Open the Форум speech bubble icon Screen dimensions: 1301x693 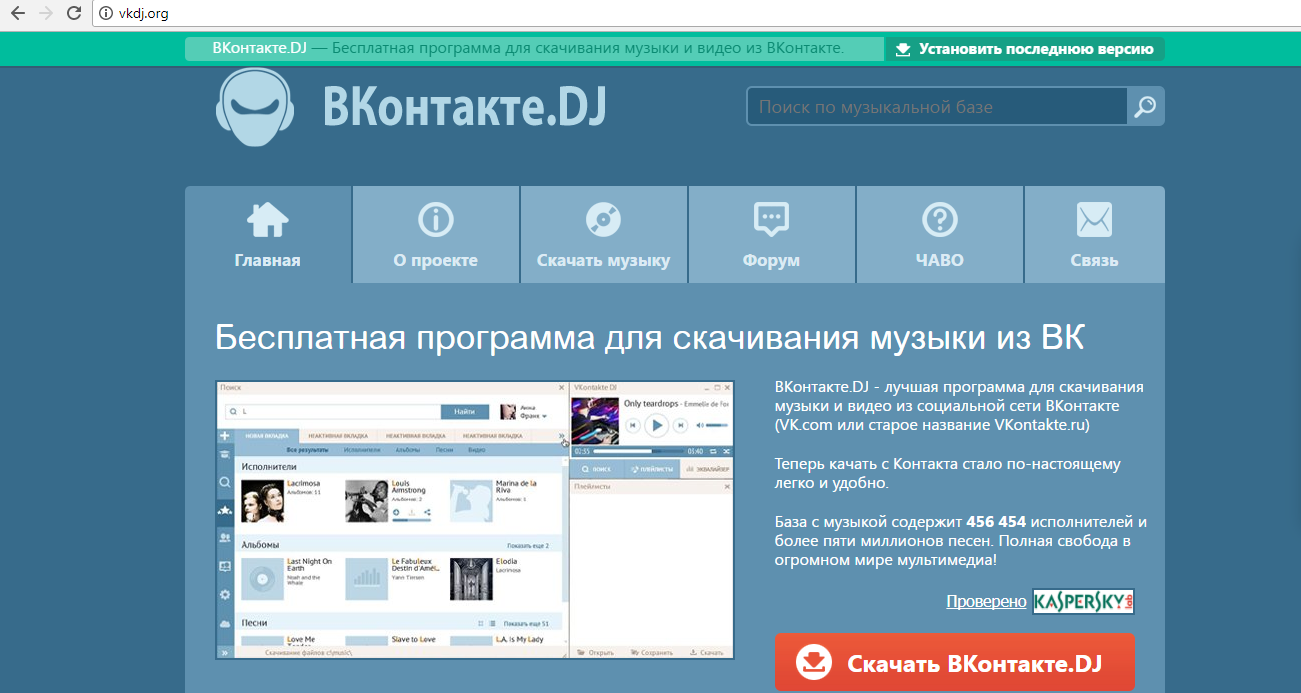click(771, 220)
